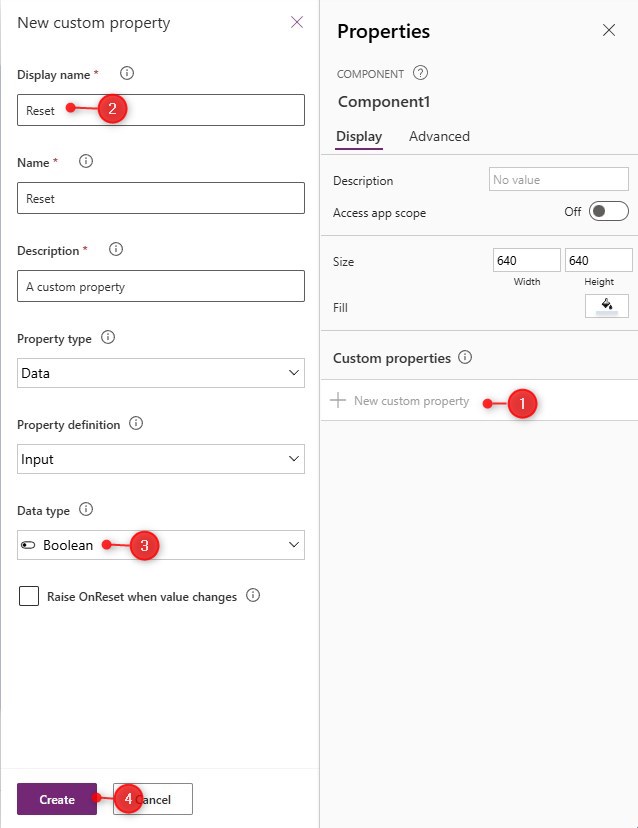The width and height of the screenshot is (638, 828).
Task: Click info icon next to Property type
Action: 108,337
